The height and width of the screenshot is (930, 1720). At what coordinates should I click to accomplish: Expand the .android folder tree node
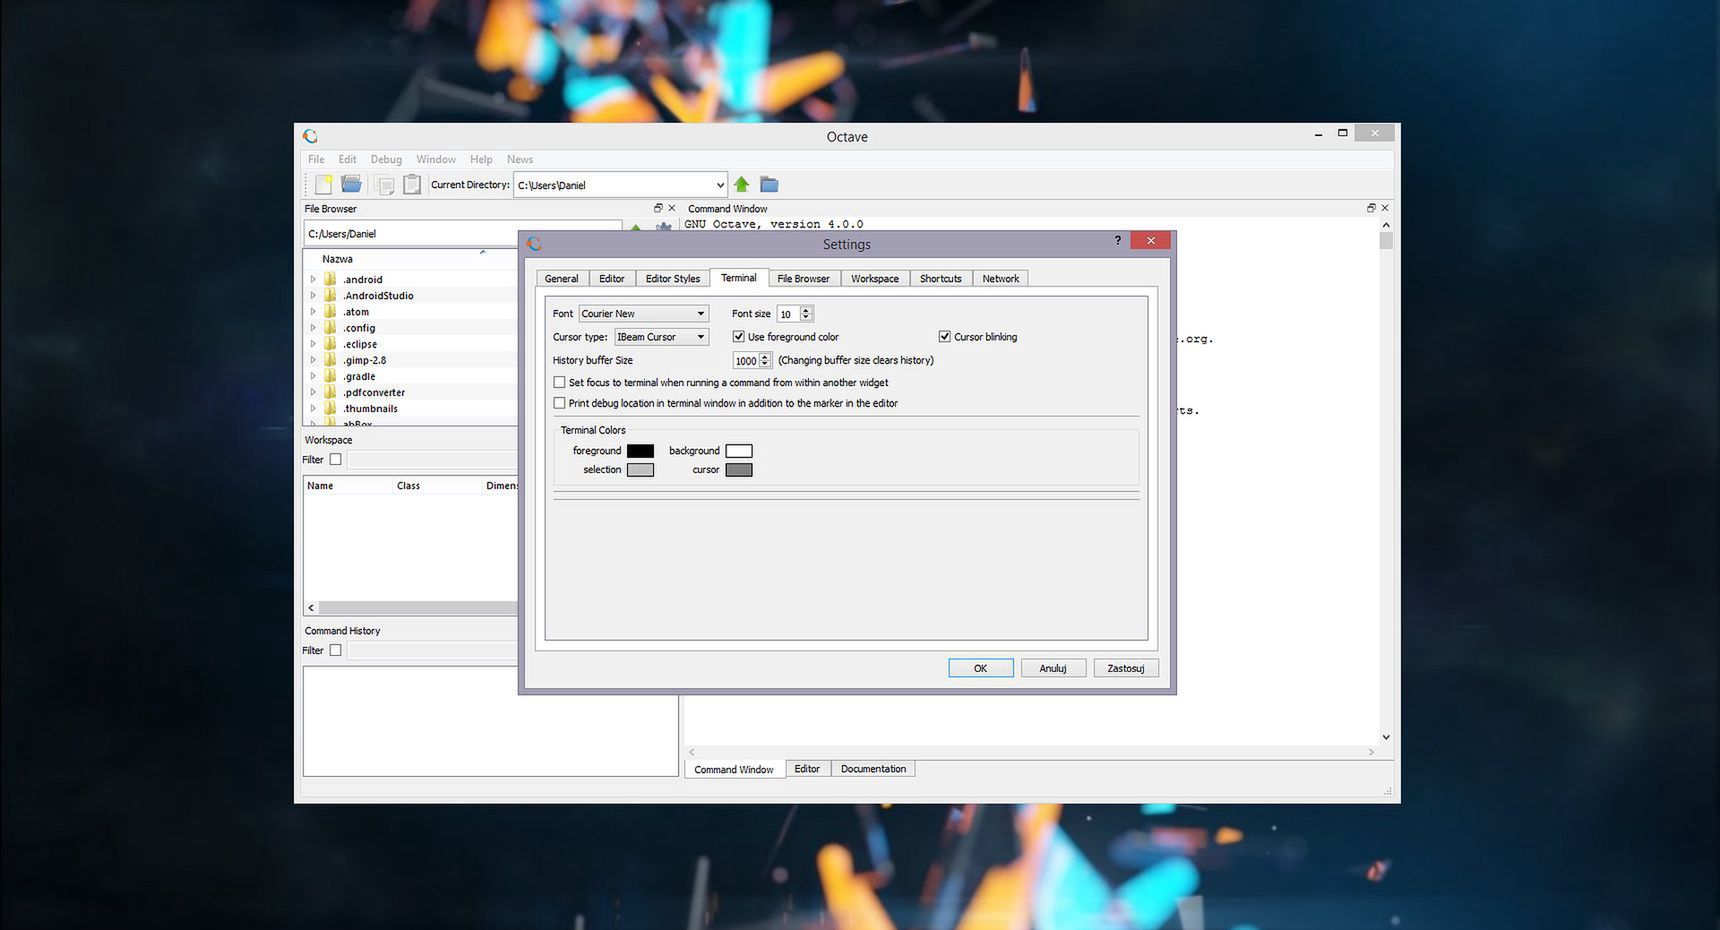point(313,280)
